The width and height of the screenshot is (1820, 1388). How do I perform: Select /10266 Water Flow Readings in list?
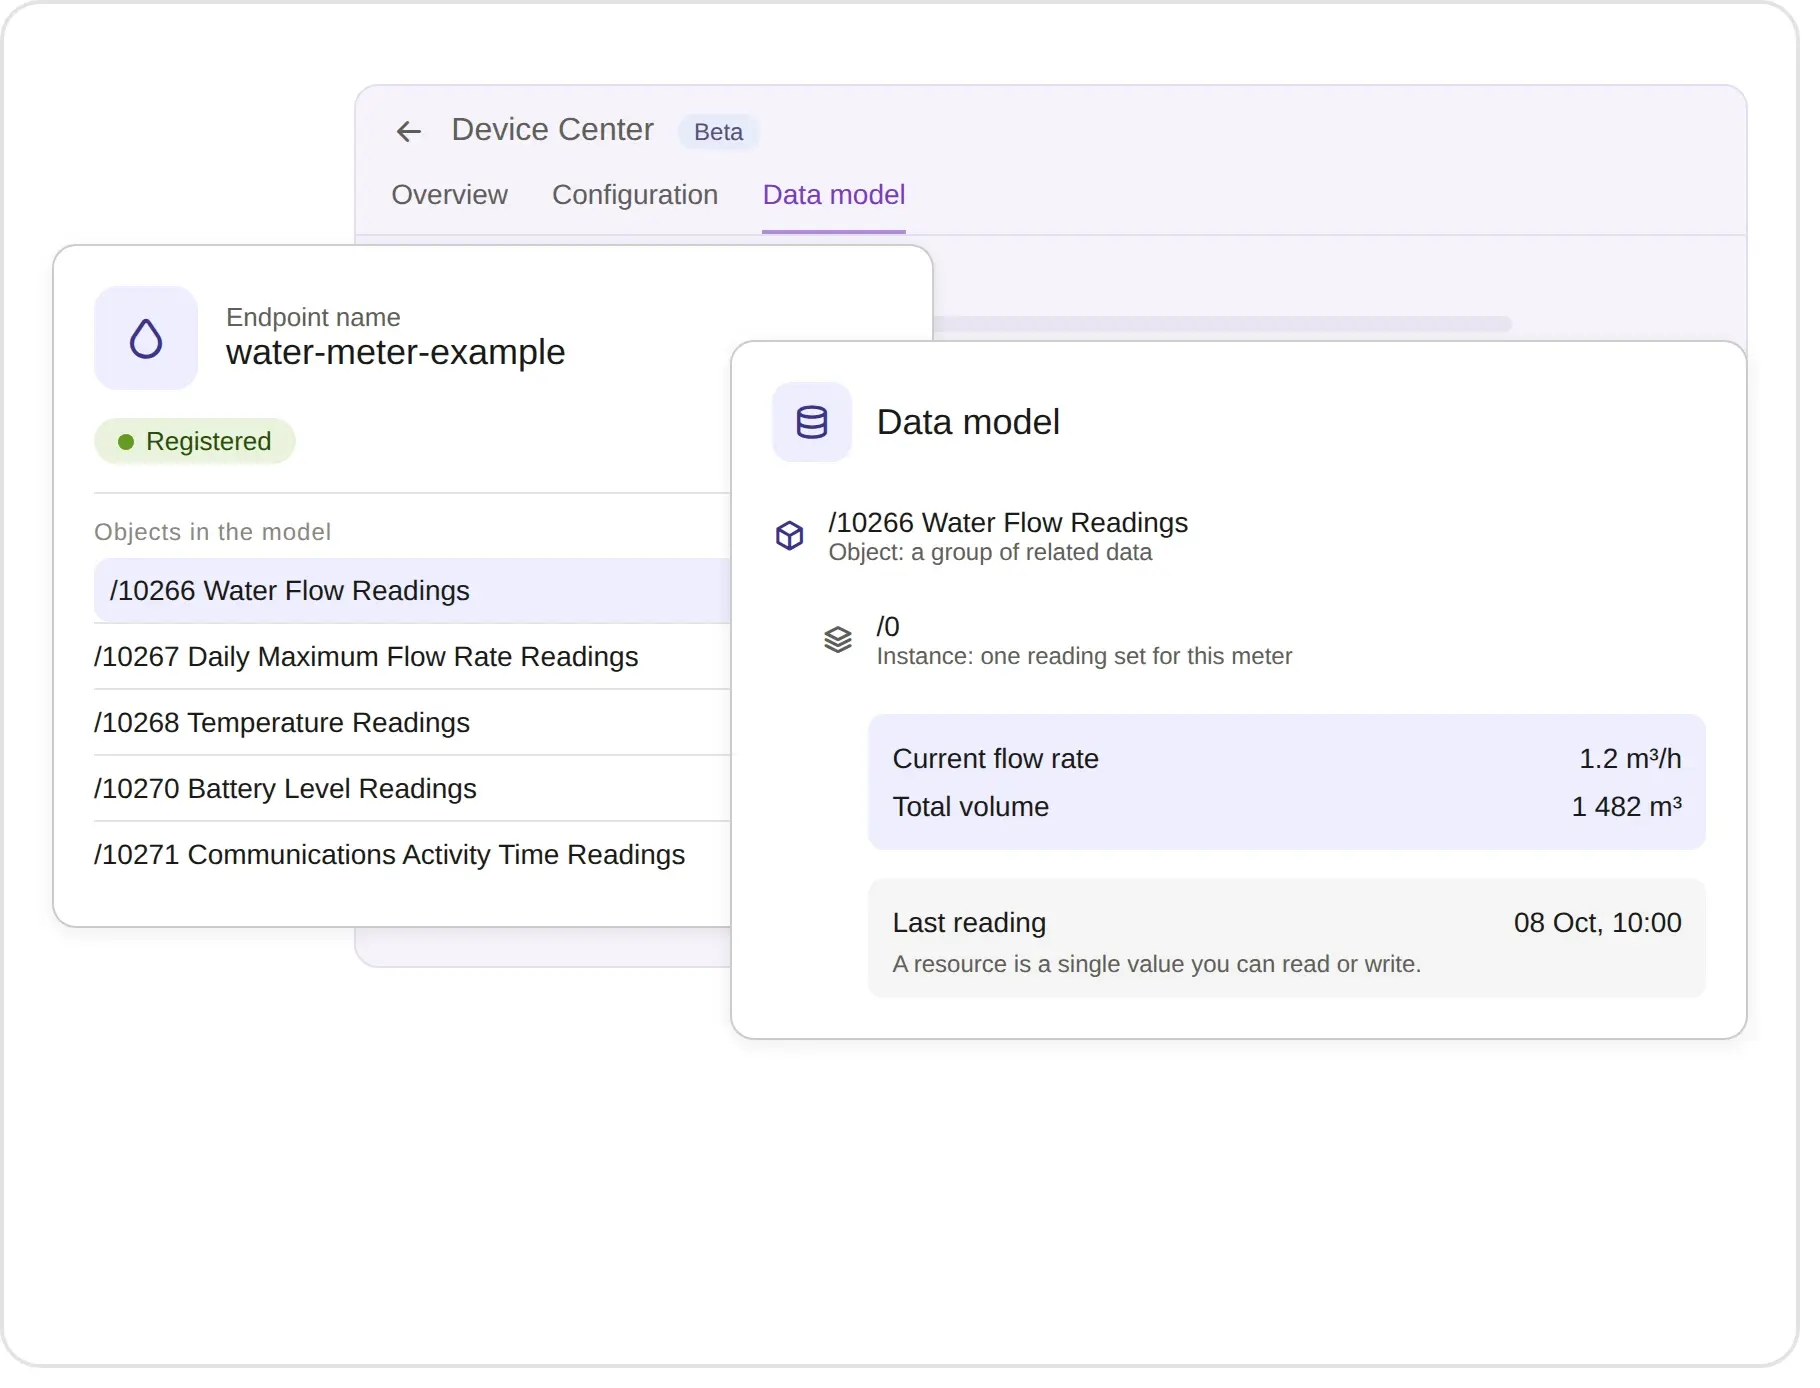coord(412,591)
